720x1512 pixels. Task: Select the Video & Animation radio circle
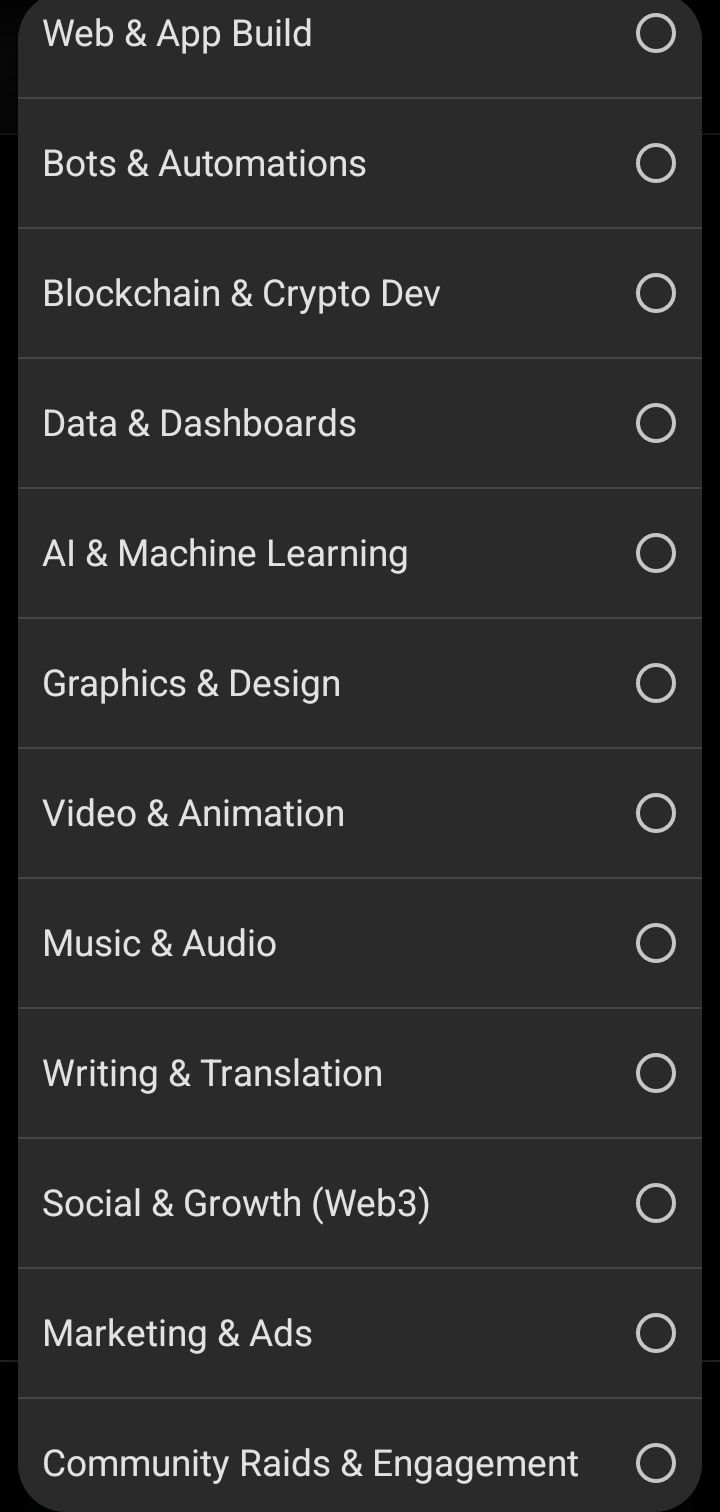coord(656,813)
